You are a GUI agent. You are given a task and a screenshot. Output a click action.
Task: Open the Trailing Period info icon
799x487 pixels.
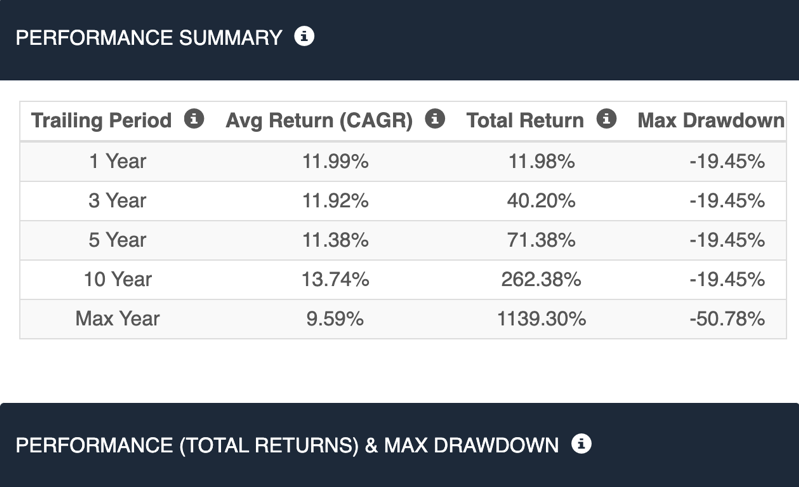click(x=194, y=119)
